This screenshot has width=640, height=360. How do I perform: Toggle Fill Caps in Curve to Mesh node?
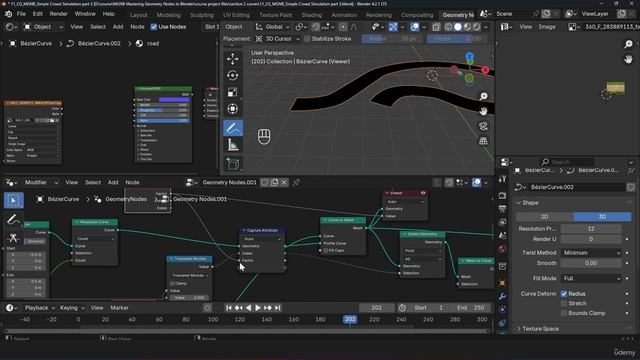pos(326,251)
